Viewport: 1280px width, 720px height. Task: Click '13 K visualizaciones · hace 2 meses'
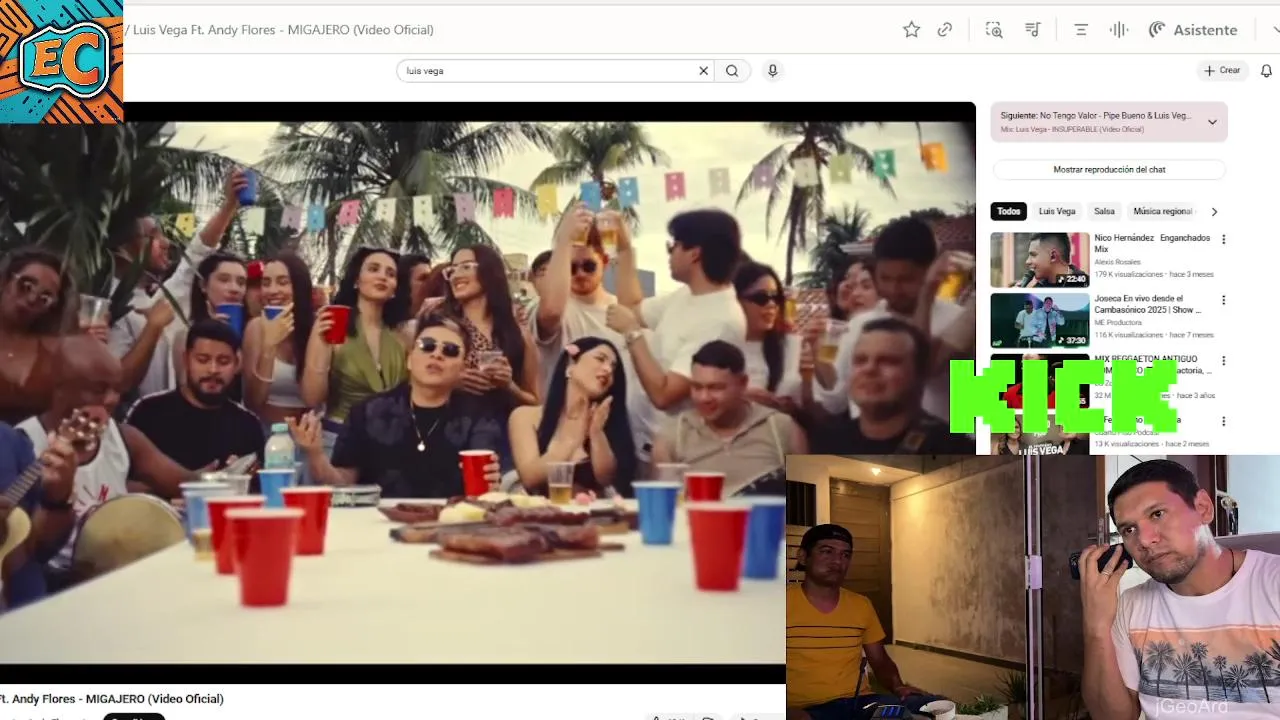(x=1151, y=443)
